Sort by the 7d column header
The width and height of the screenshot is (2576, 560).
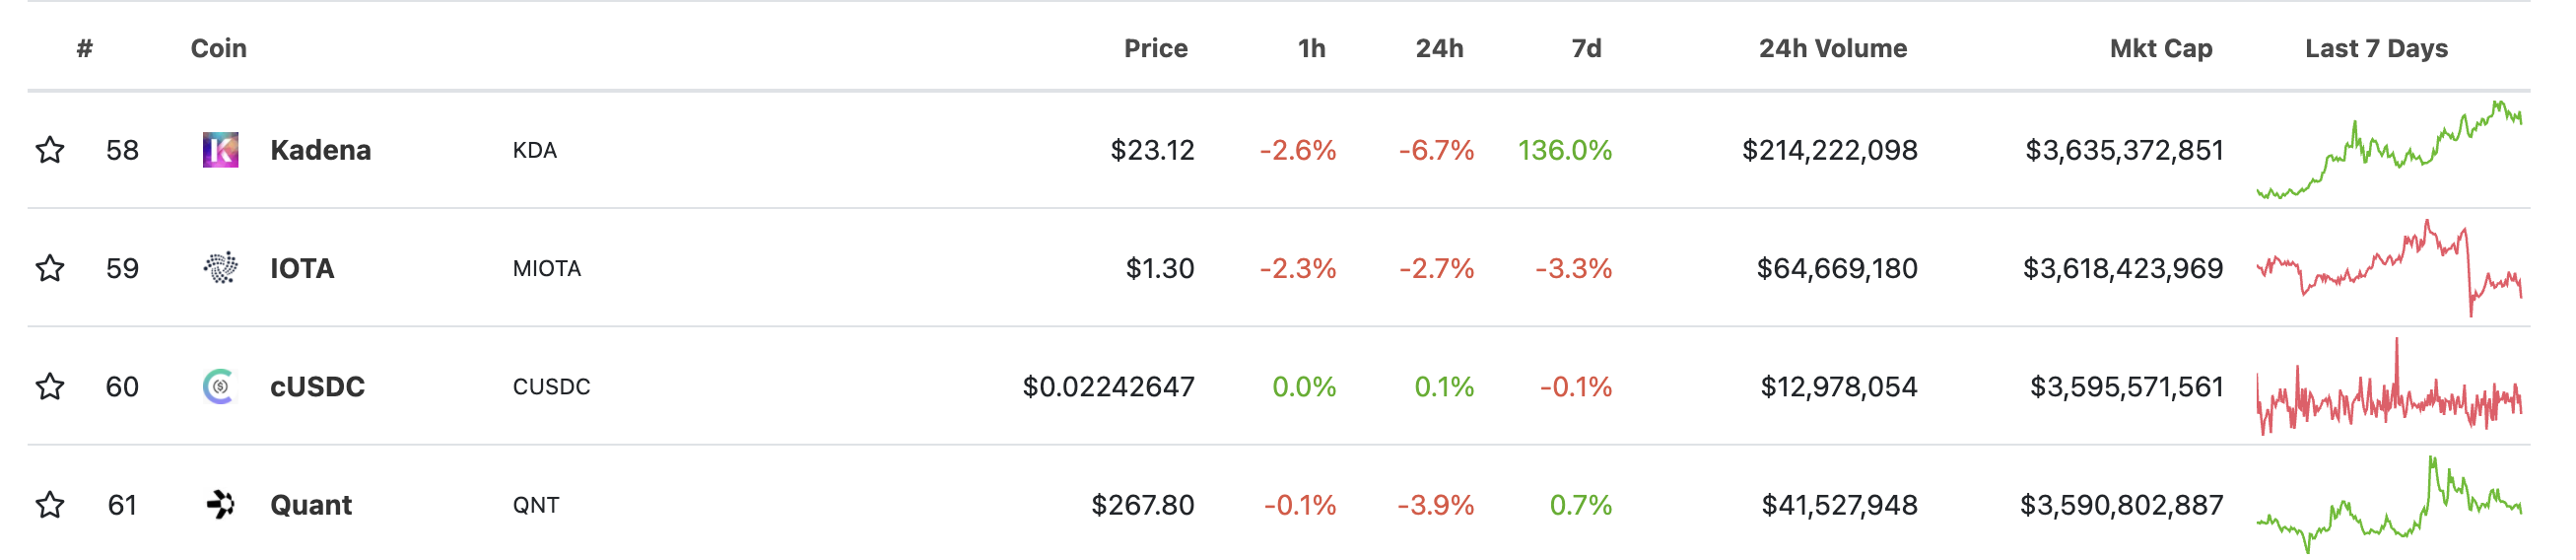(x=1586, y=48)
